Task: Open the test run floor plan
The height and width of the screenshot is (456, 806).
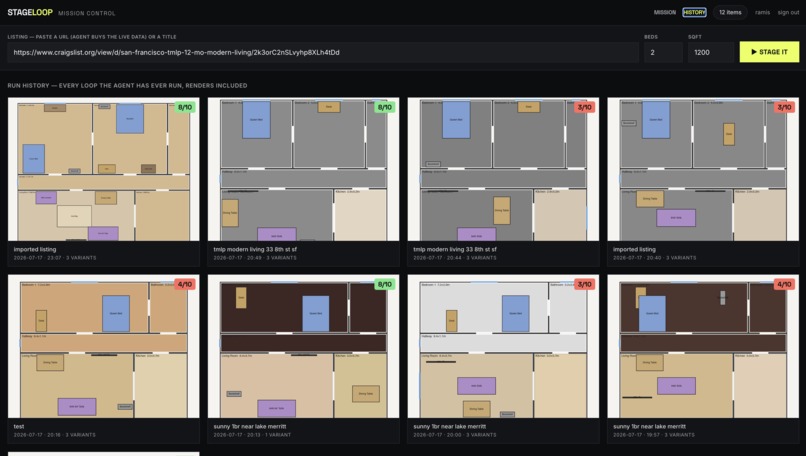Action: tap(103, 346)
